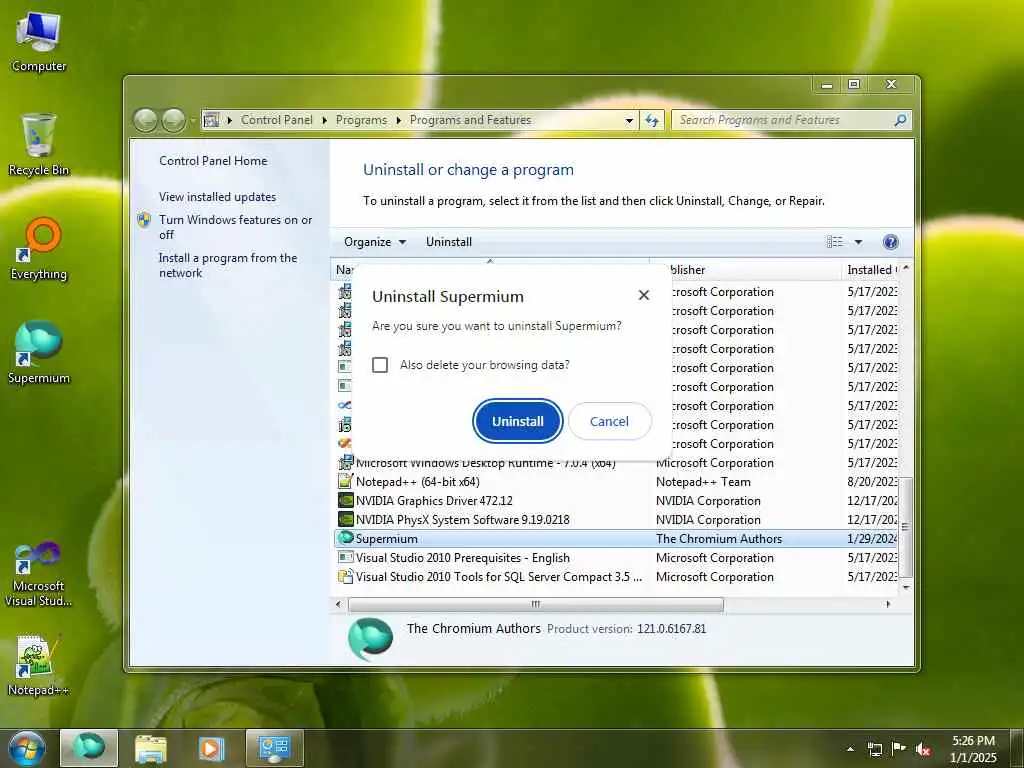The height and width of the screenshot is (768, 1024).
Task: Open Recycle Bin desktop icon
Action: 39,144
